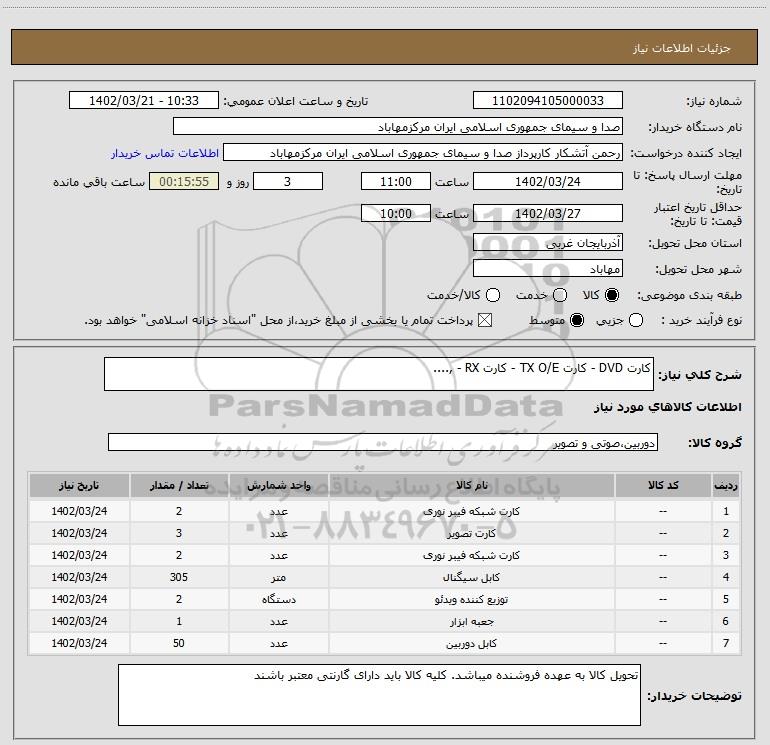Click the کد کالا column header
770x745 pixels.
point(663,486)
